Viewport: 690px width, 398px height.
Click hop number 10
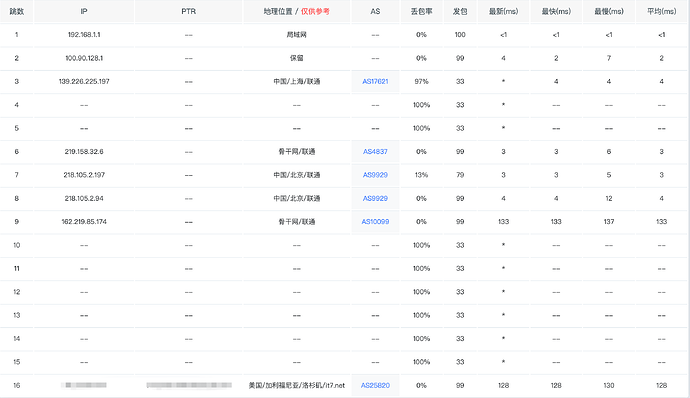tap(17, 245)
